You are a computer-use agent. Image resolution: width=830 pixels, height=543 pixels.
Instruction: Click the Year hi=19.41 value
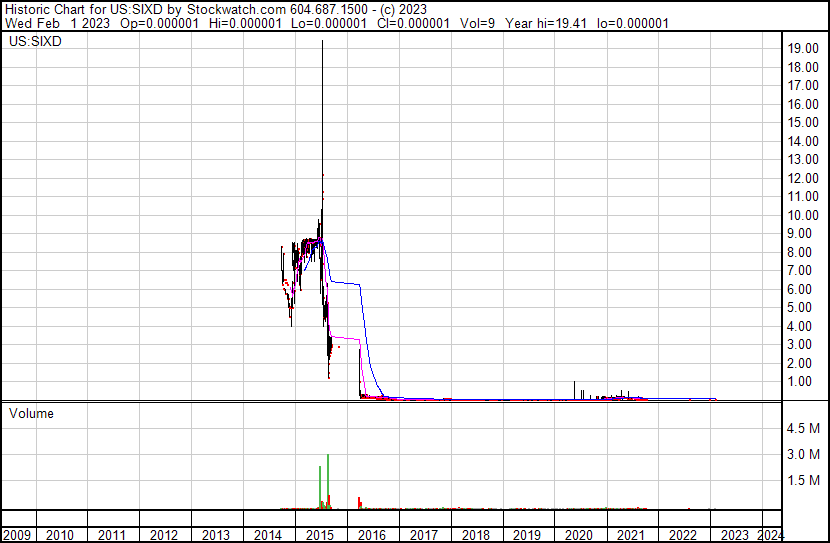click(x=546, y=24)
